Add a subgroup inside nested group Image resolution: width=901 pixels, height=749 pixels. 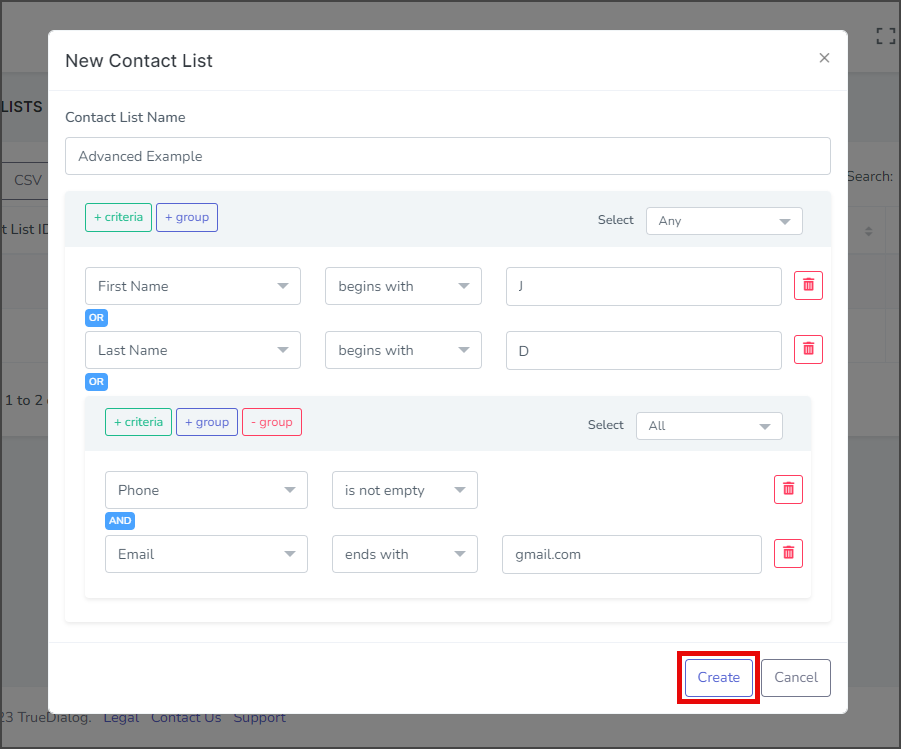pyautogui.click(x=207, y=422)
